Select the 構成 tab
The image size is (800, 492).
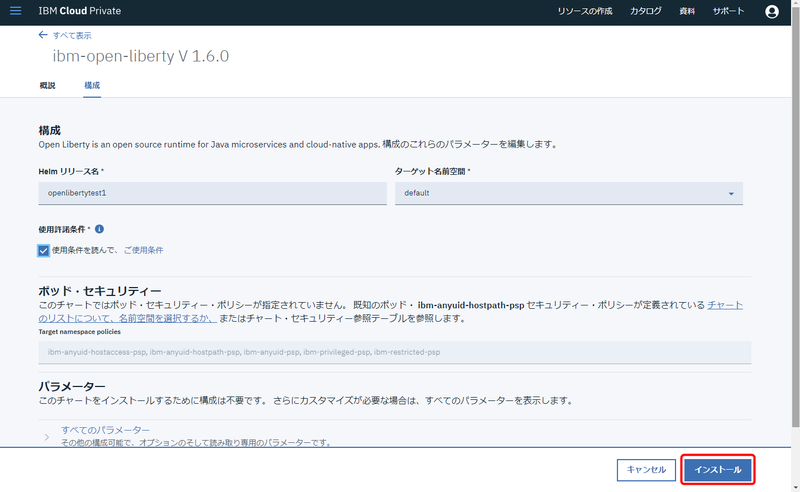coord(92,85)
